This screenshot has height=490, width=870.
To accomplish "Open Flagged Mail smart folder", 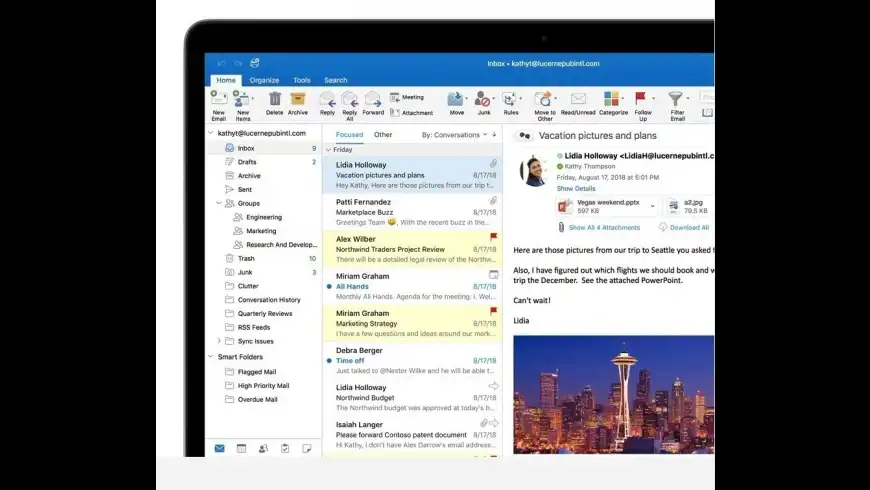I will (264, 372).
